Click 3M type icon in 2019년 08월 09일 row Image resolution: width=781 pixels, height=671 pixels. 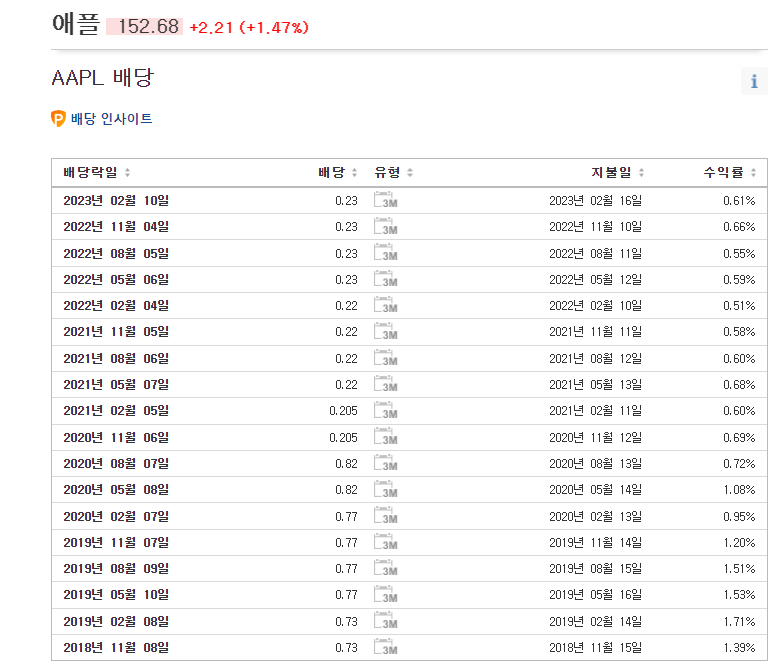pos(386,568)
